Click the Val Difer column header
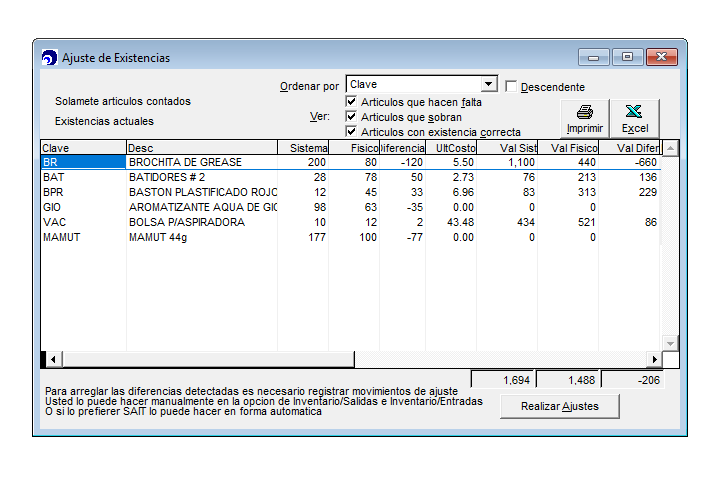The height and width of the screenshot is (485, 717). 630,148
